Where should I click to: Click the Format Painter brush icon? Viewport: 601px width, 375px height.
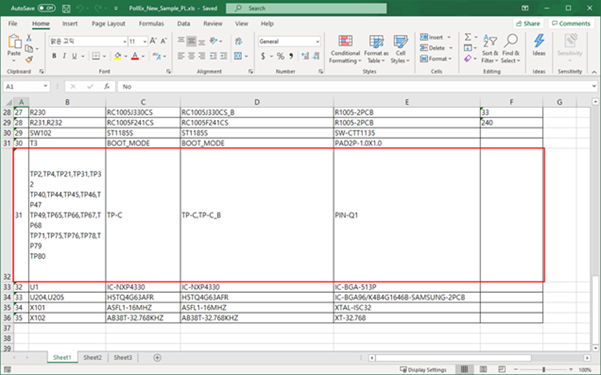click(29, 59)
